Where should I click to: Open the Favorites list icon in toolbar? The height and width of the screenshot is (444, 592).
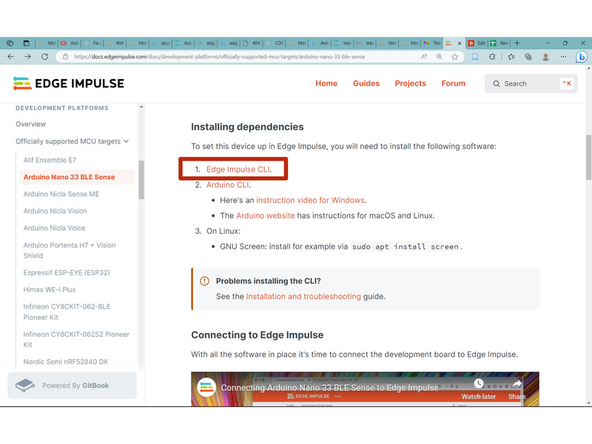coord(511,57)
